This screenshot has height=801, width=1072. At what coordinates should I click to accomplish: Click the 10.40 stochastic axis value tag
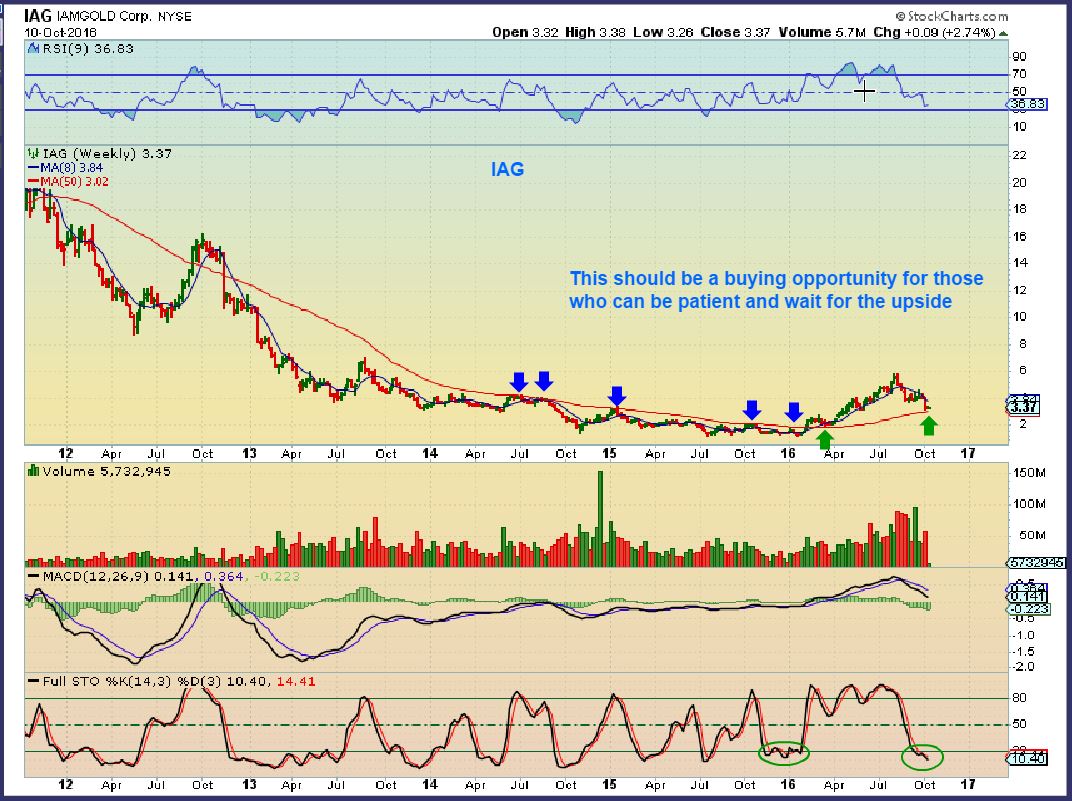[1026, 758]
